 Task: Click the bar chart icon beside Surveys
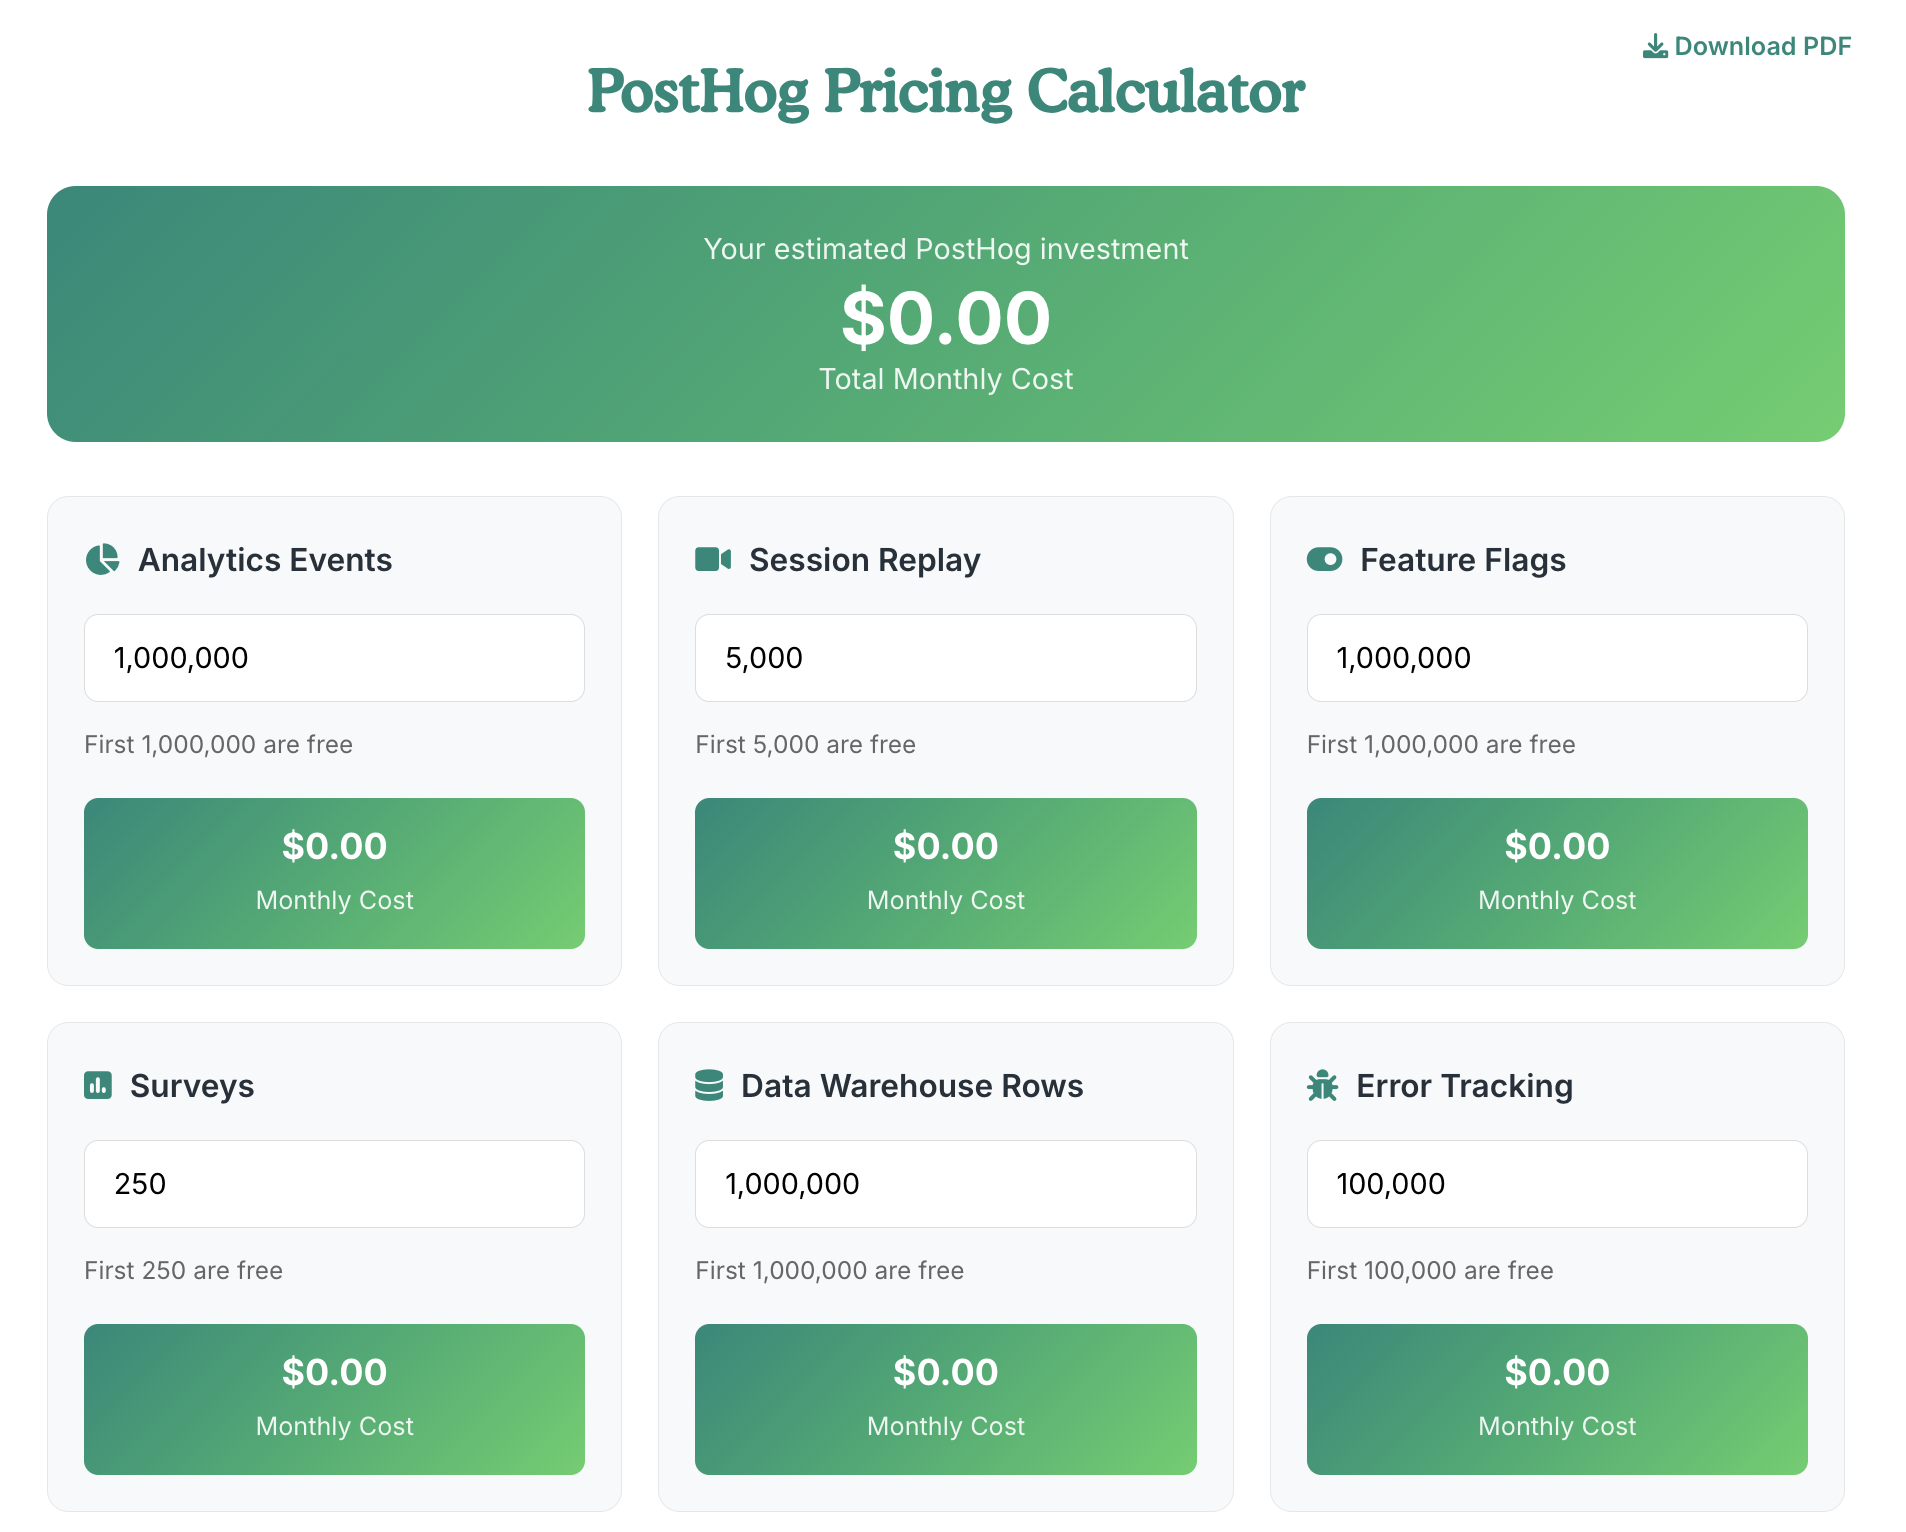coord(99,1086)
